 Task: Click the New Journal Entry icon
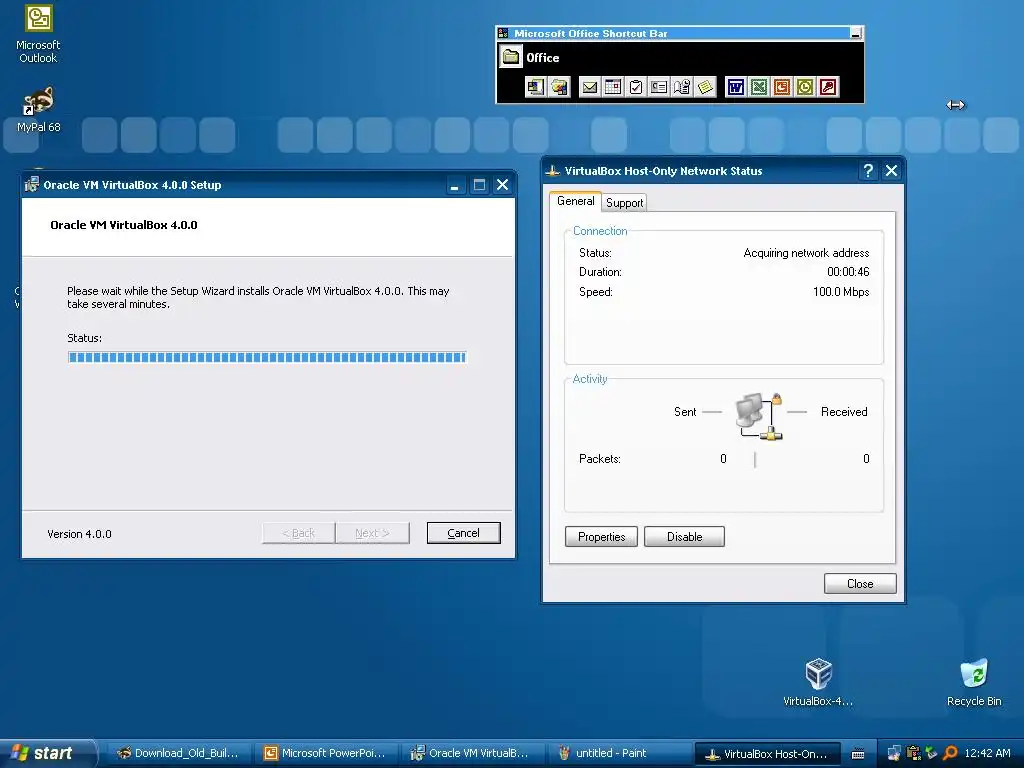tap(682, 87)
